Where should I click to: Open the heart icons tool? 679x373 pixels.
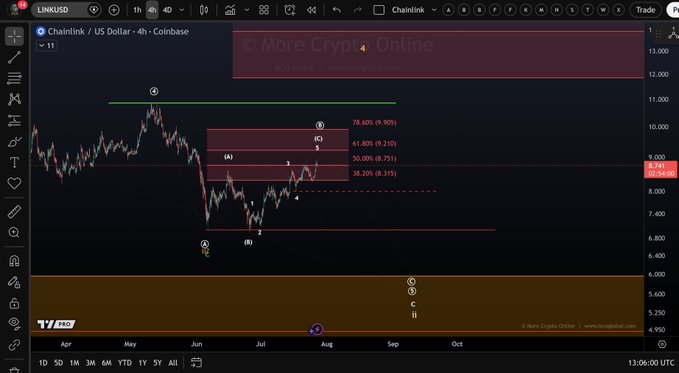14,183
